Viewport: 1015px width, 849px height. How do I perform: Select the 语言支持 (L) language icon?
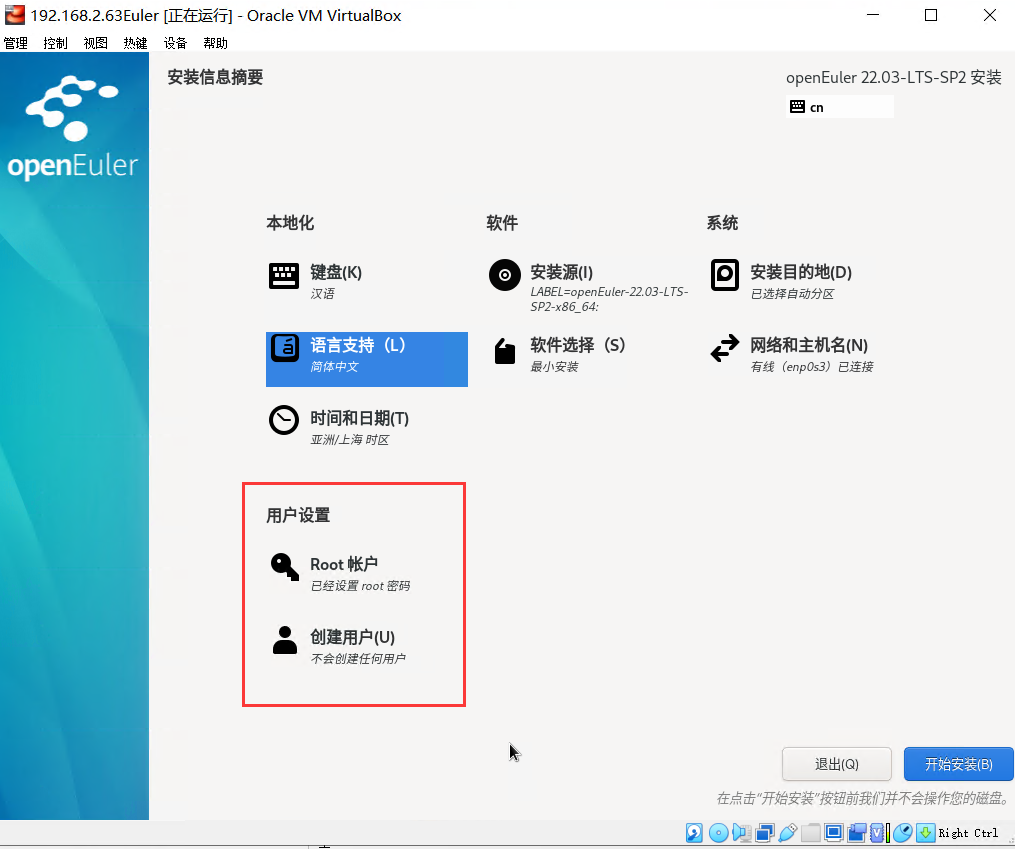point(284,348)
